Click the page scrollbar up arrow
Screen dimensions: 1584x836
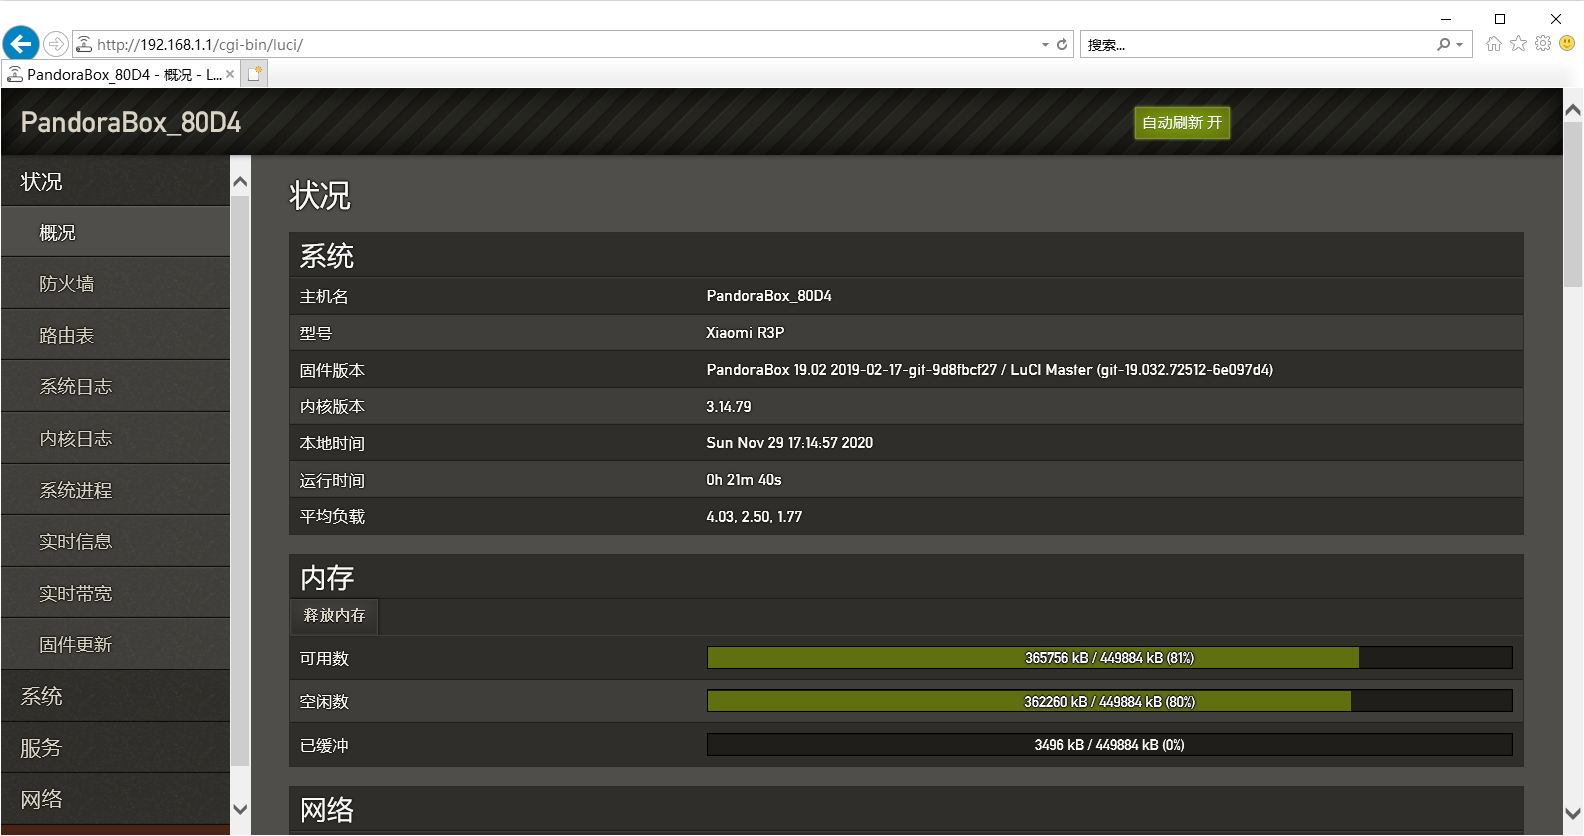pyautogui.click(x=1573, y=110)
